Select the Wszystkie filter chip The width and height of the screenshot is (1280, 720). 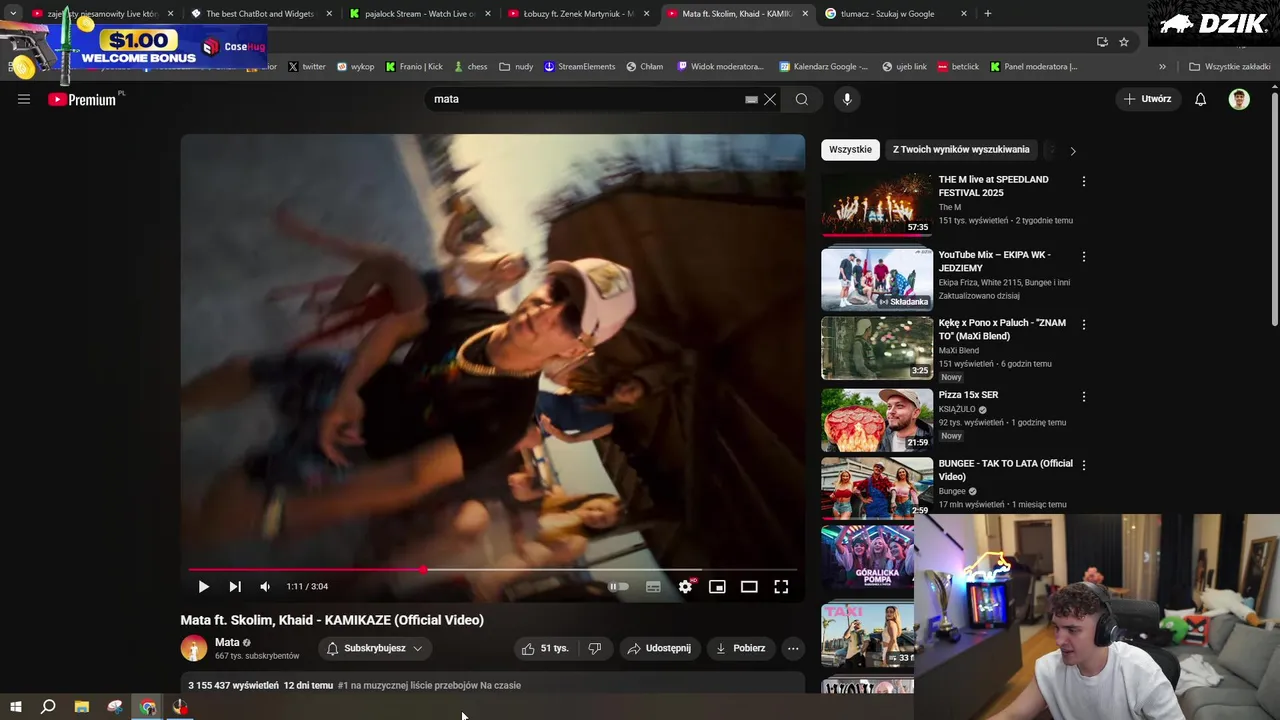tap(850, 150)
